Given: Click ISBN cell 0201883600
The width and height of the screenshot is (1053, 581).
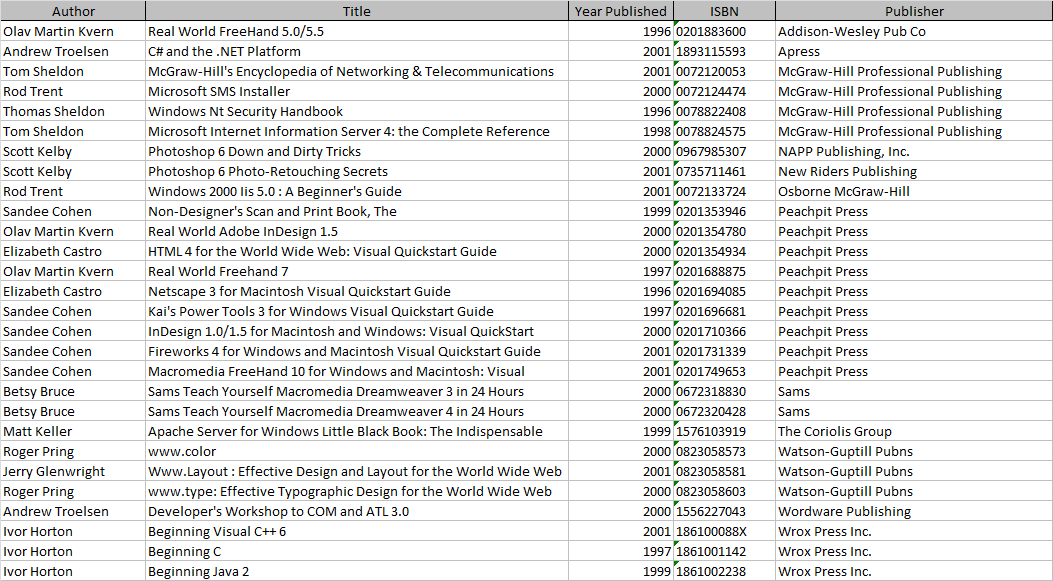Looking at the screenshot, I should click(x=724, y=32).
